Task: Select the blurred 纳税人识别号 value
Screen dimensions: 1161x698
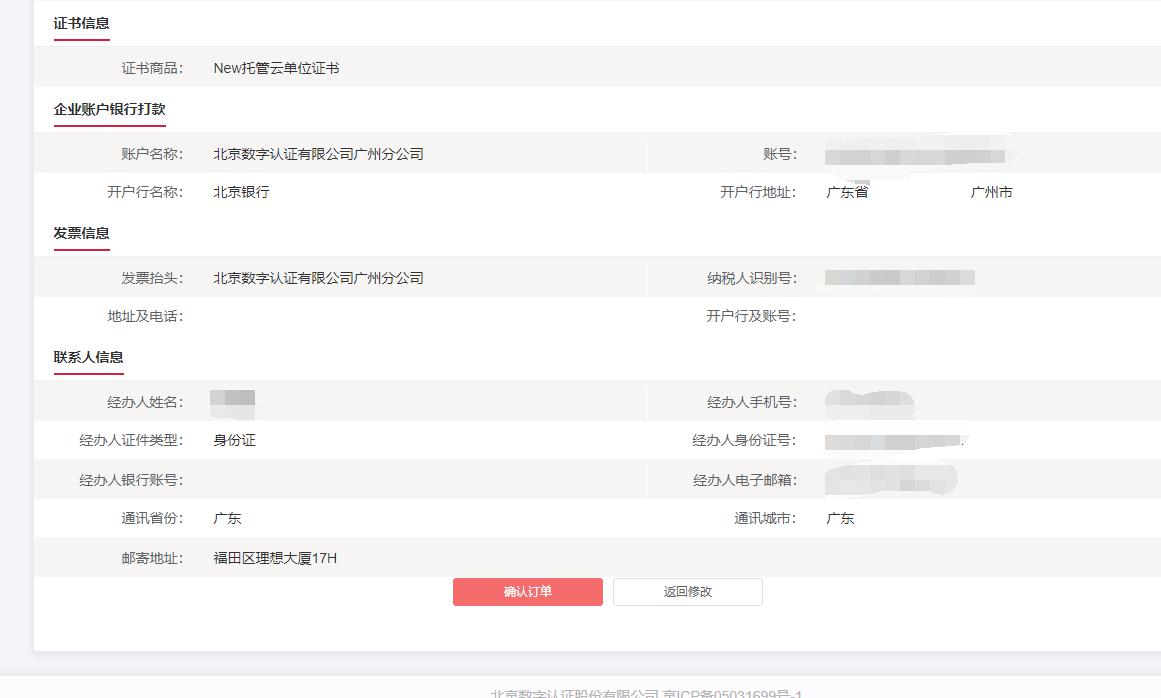Action: 899,278
